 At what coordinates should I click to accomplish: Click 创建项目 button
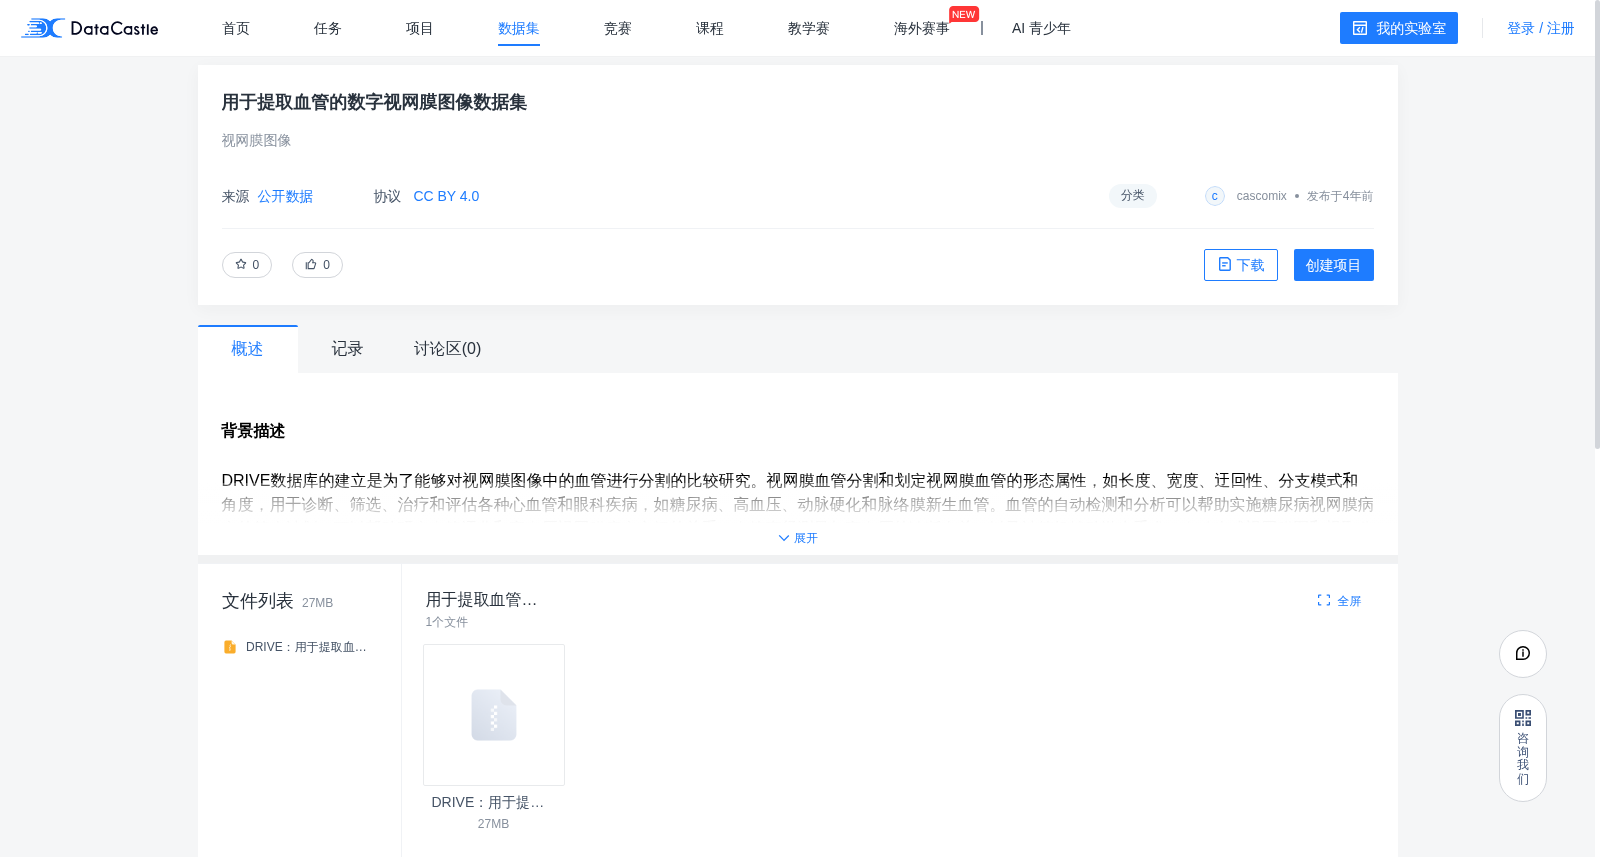pyautogui.click(x=1334, y=265)
